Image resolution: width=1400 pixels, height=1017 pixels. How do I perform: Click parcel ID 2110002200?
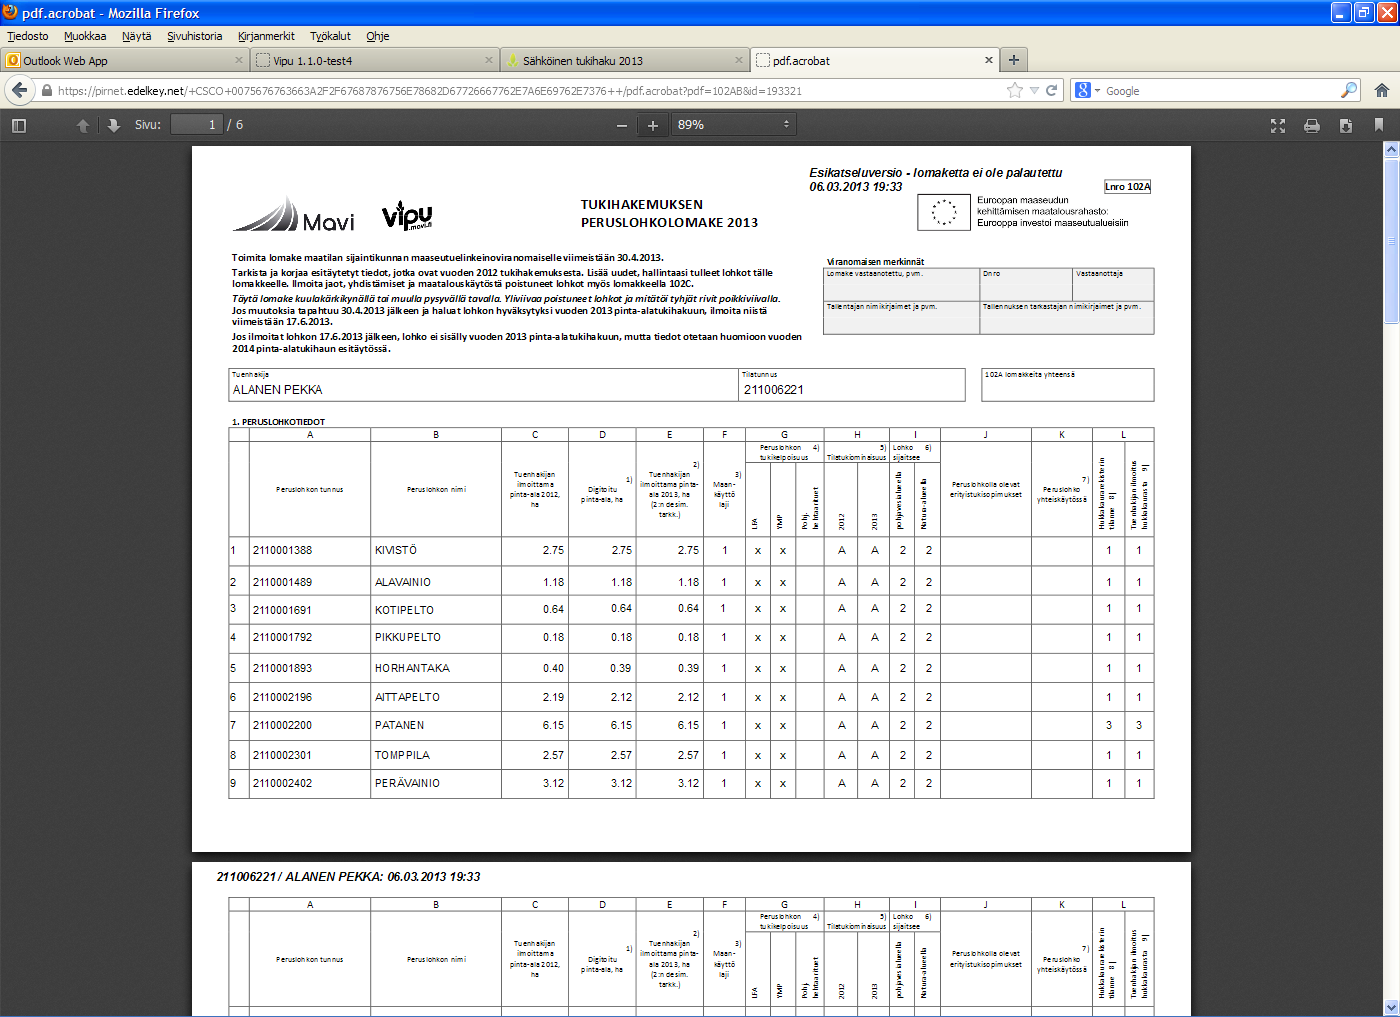[x=283, y=725]
